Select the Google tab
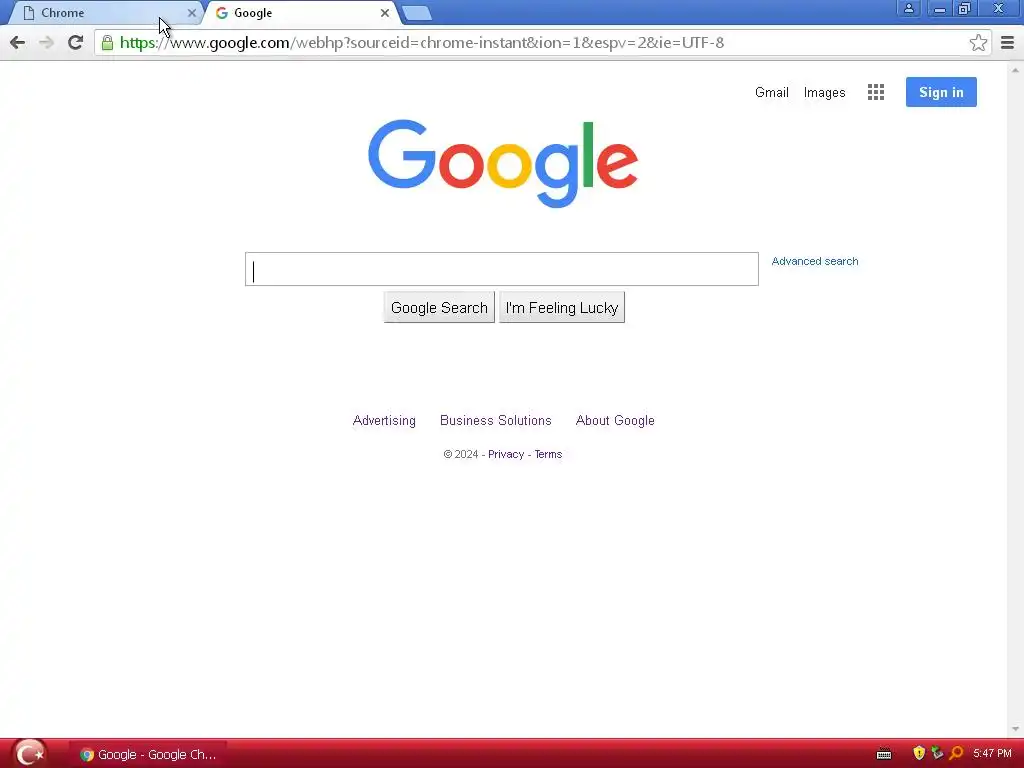Image resolution: width=1024 pixels, height=768 pixels. (x=302, y=13)
